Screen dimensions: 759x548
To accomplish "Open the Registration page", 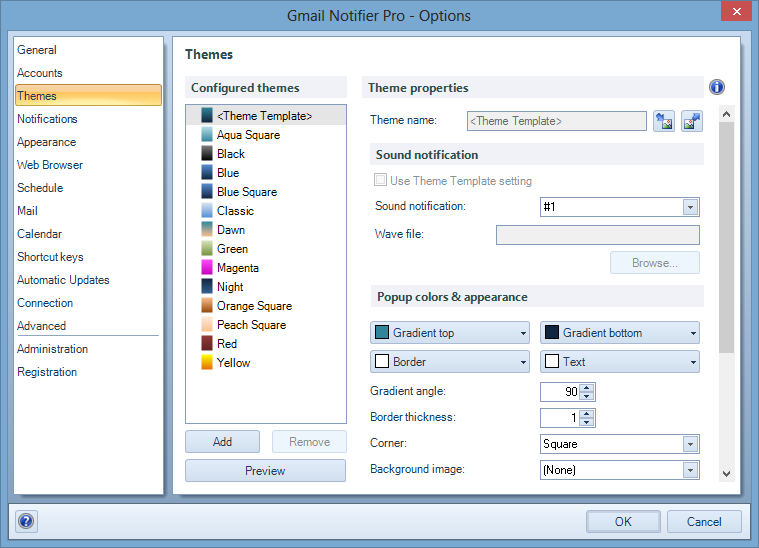I will tap(47, 372).
